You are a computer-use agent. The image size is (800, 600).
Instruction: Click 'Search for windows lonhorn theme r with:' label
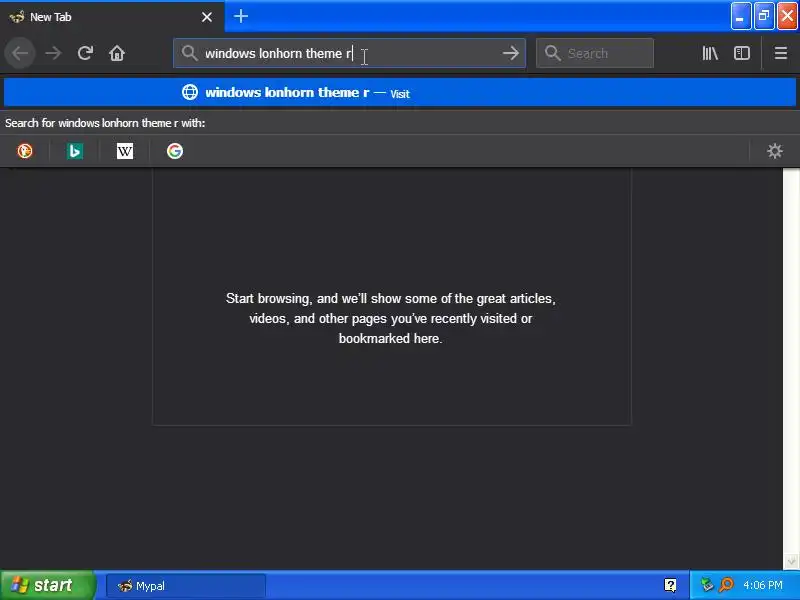[x=105, y=123]
